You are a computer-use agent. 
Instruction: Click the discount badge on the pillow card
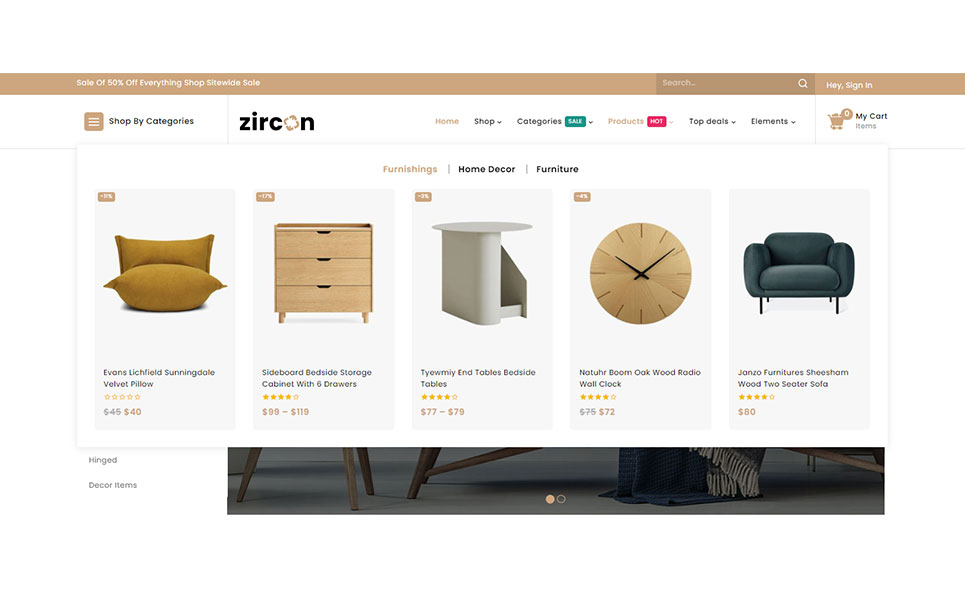tap(106, 197)
